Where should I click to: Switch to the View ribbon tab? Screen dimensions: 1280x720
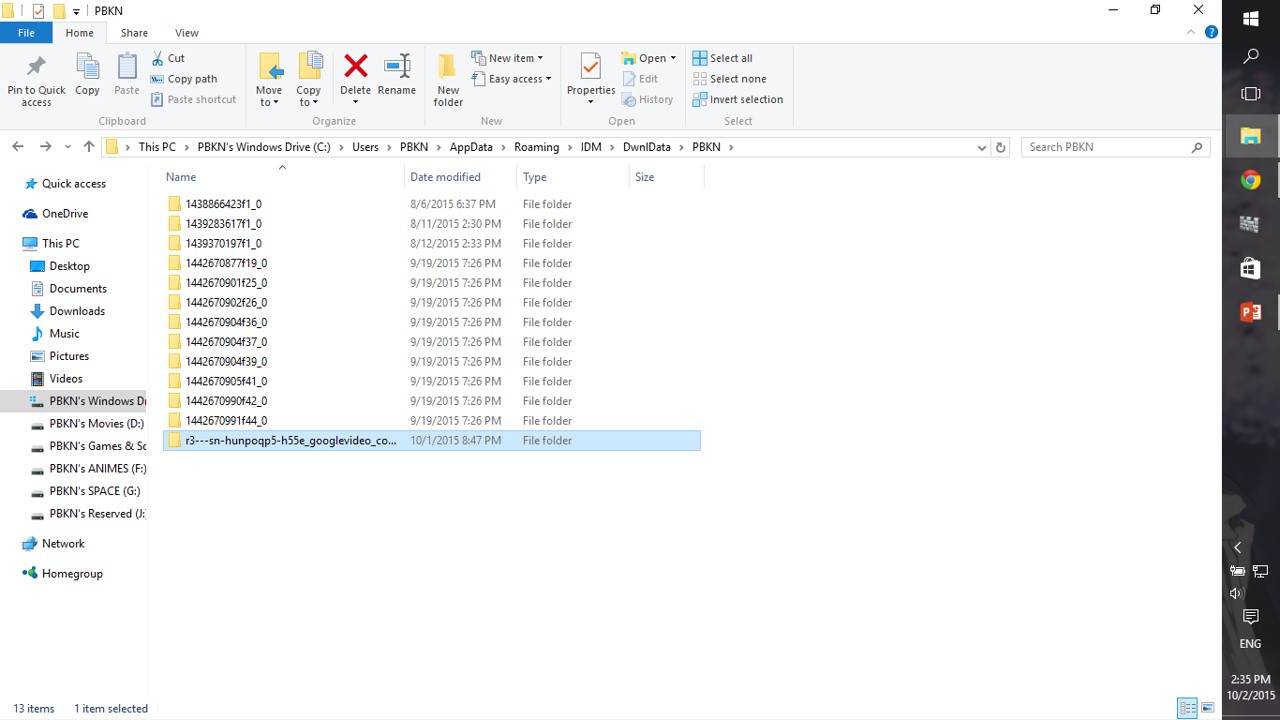[187, 33]
